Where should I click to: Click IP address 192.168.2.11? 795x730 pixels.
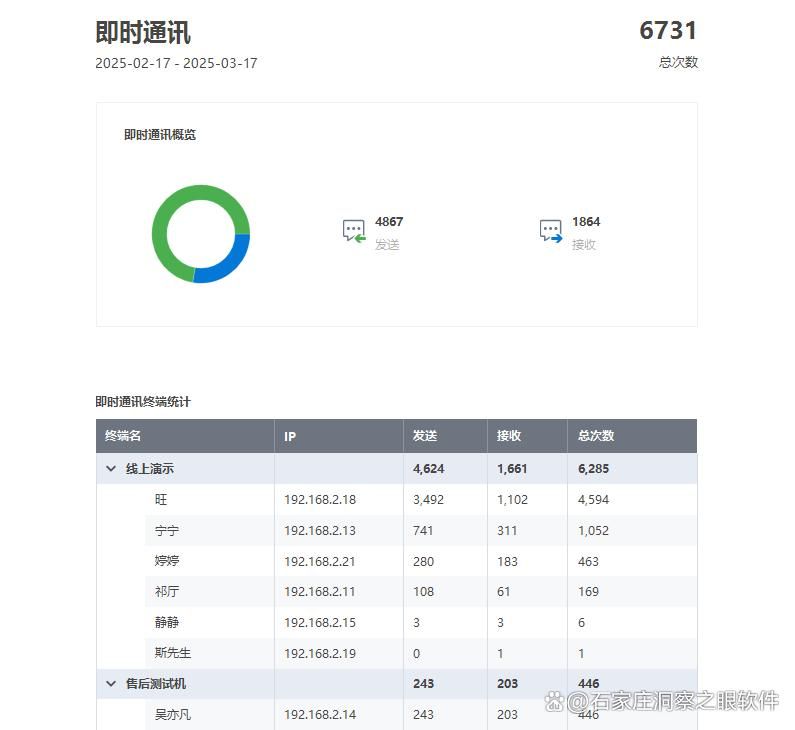pos(320,592)
